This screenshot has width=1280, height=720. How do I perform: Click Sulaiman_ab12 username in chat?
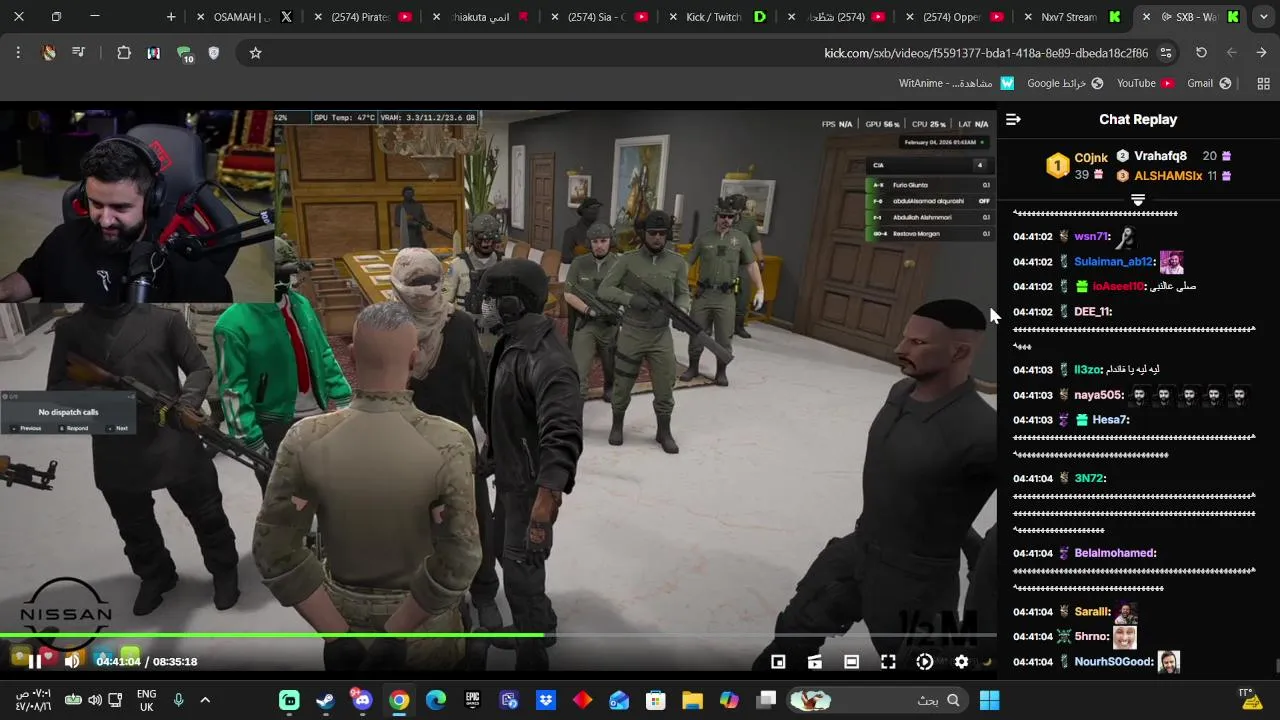click(1114, 262)
